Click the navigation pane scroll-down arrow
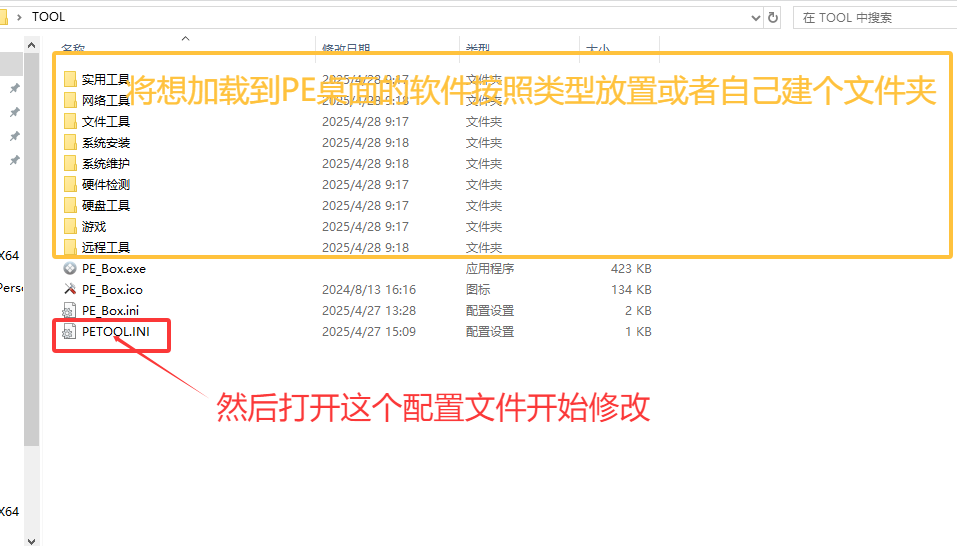 click(31, 539)
